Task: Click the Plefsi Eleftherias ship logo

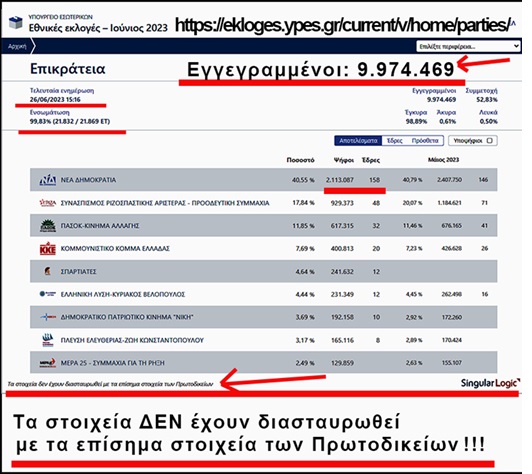Action: pyautogui.click(x=48, y=340)
